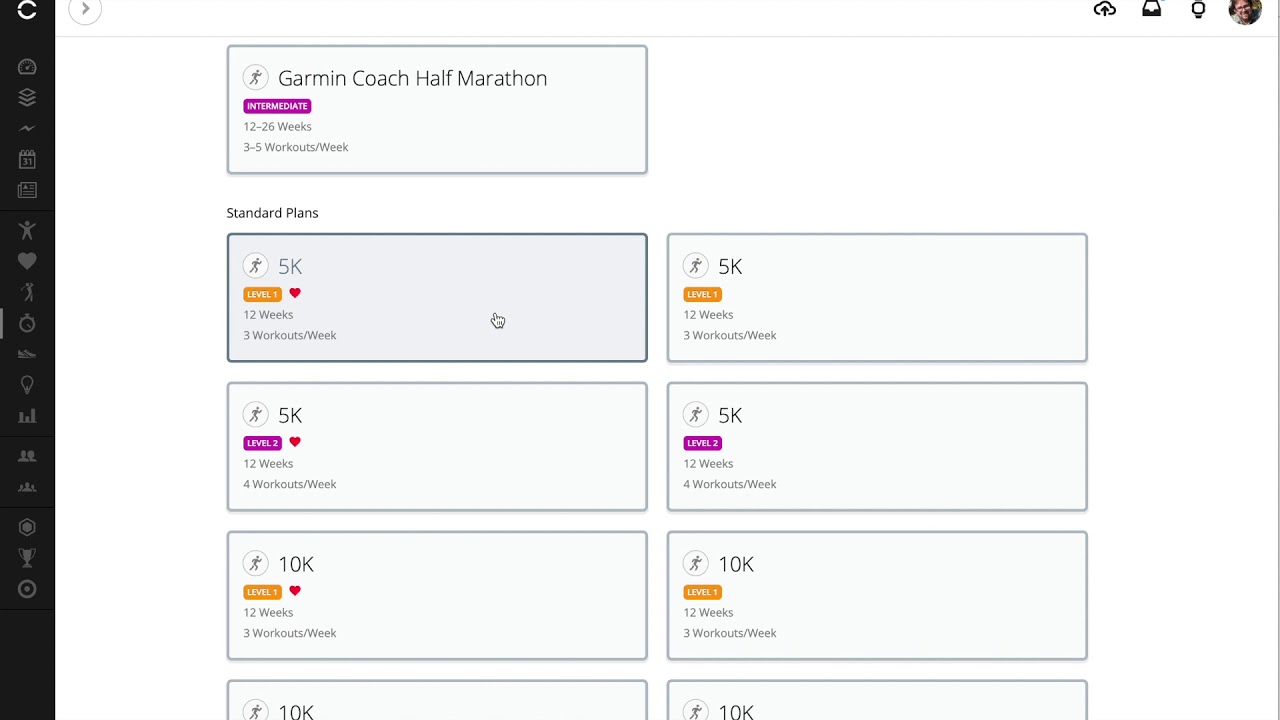Viewport: 1280px width, 720px height.
Task: Select 5K Level 1 plan card without heart icon
Action: [x=877, y=298]
